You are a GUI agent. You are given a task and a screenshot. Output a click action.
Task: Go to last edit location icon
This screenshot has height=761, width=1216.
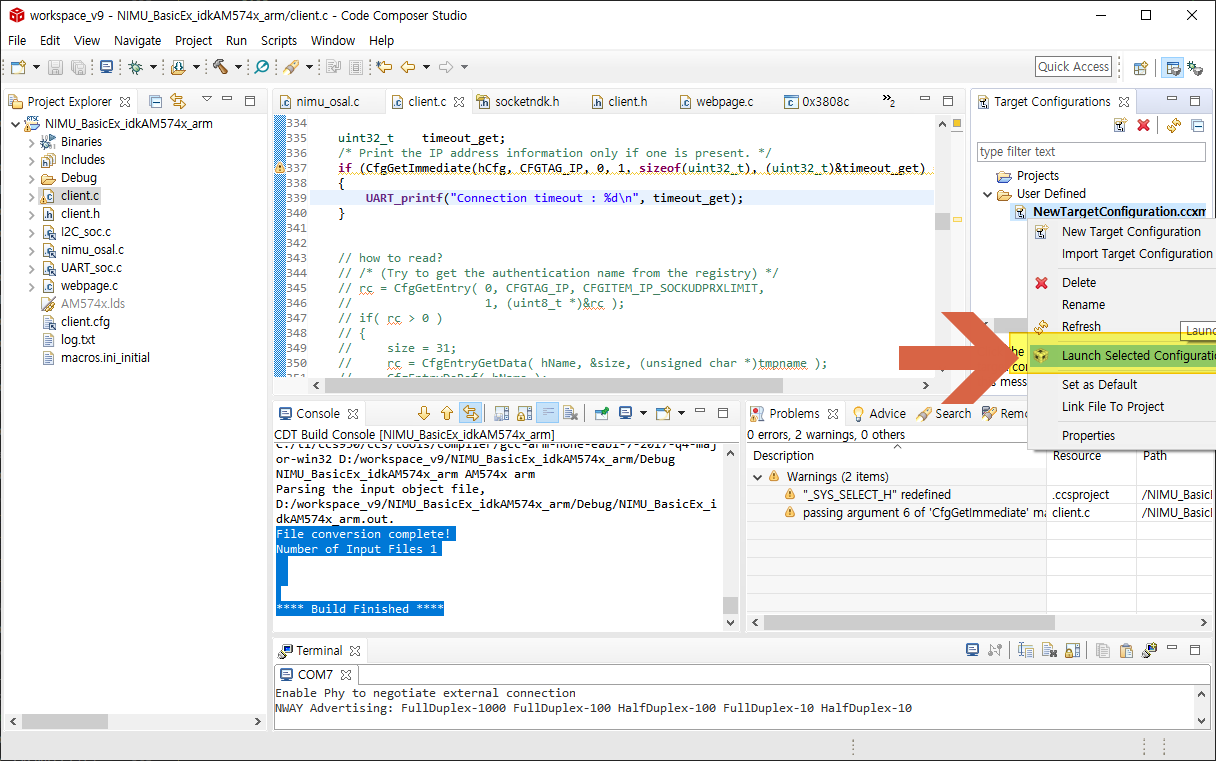(x=384, y=67)
